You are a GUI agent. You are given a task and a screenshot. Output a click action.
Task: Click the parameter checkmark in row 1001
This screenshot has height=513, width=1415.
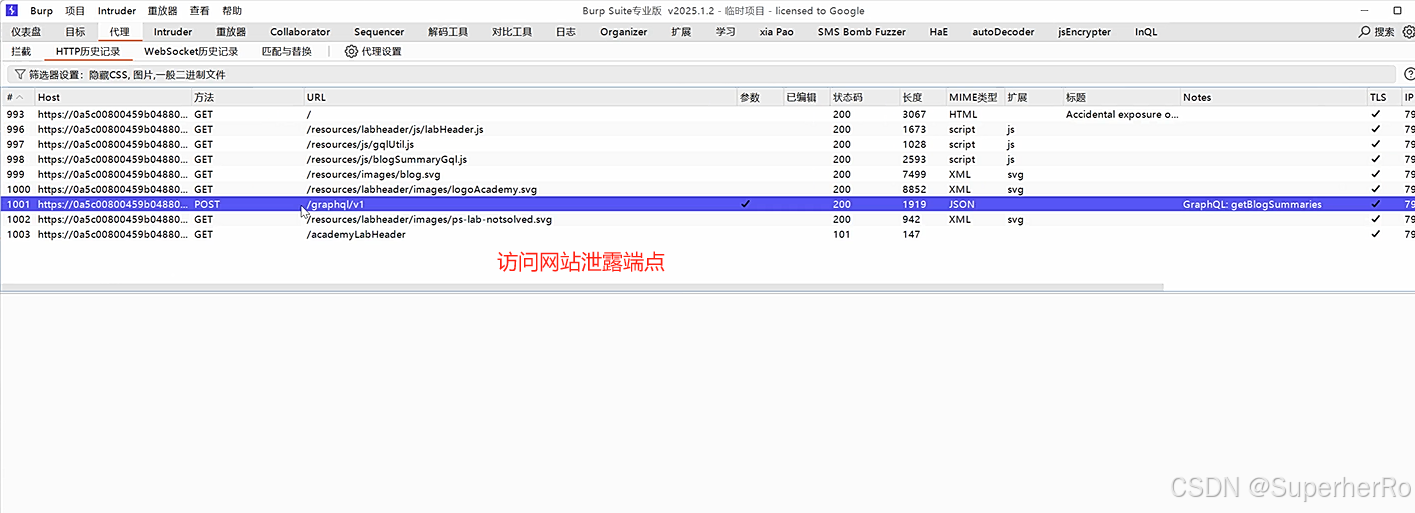click(745, 204)
